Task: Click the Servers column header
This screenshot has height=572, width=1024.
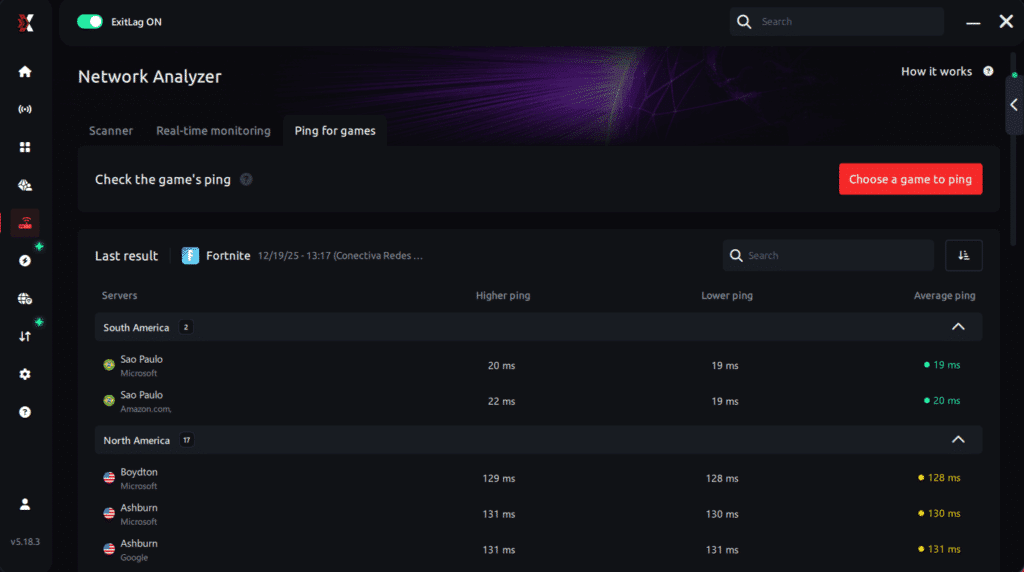Action: point(120,296)
